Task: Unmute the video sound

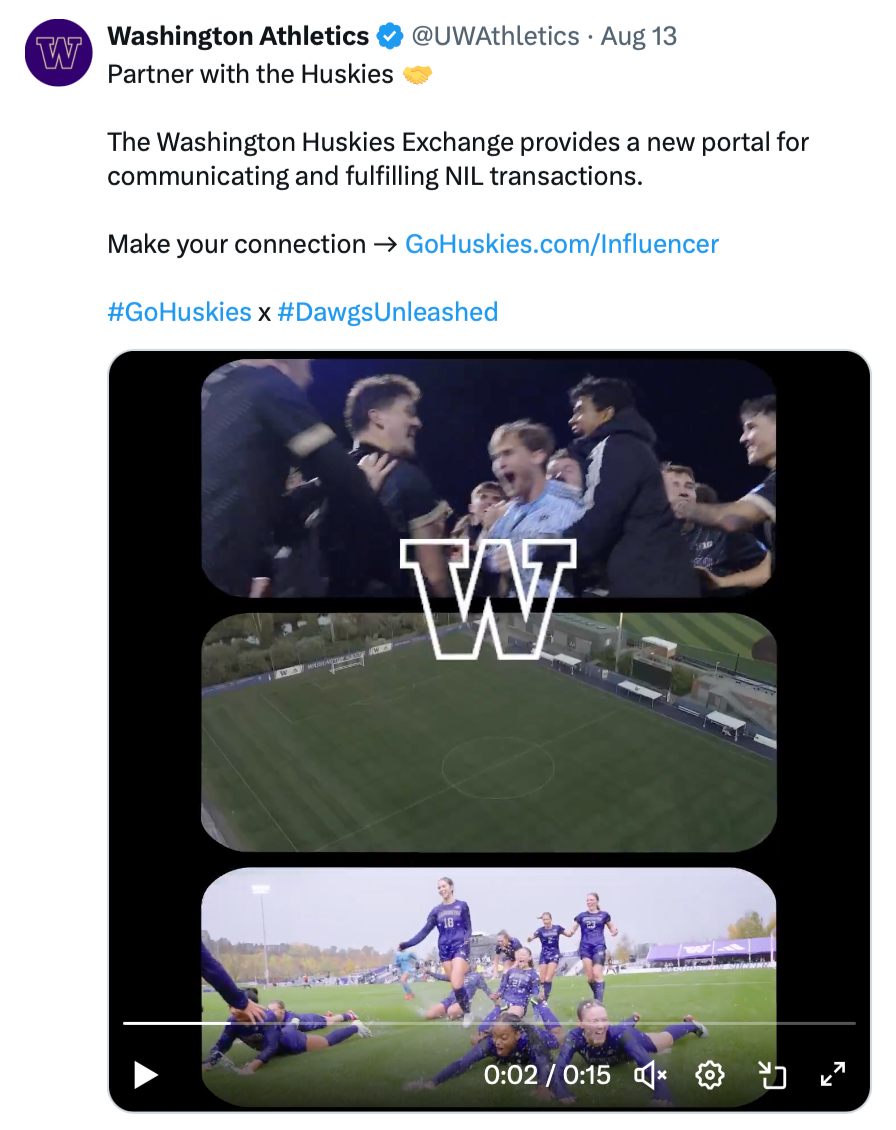Action: [651, 1075]
